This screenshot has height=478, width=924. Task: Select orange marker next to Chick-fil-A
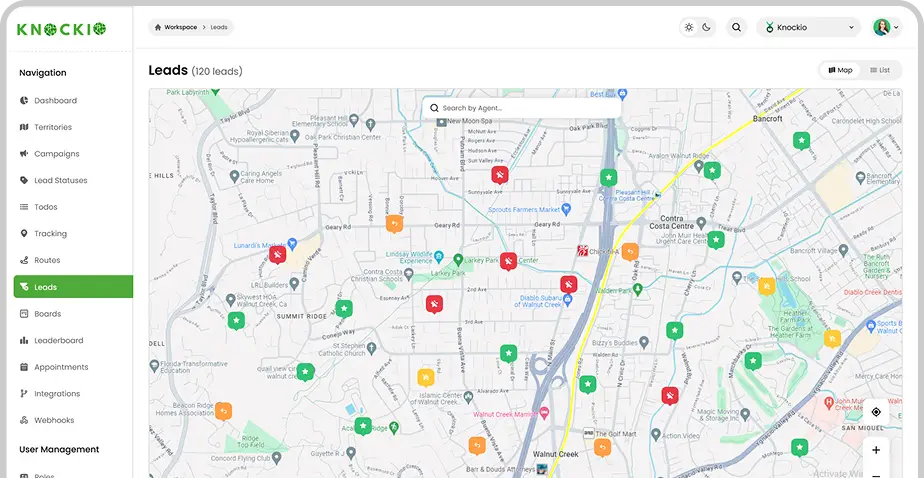pyautogui.click(x=630, y=252)
